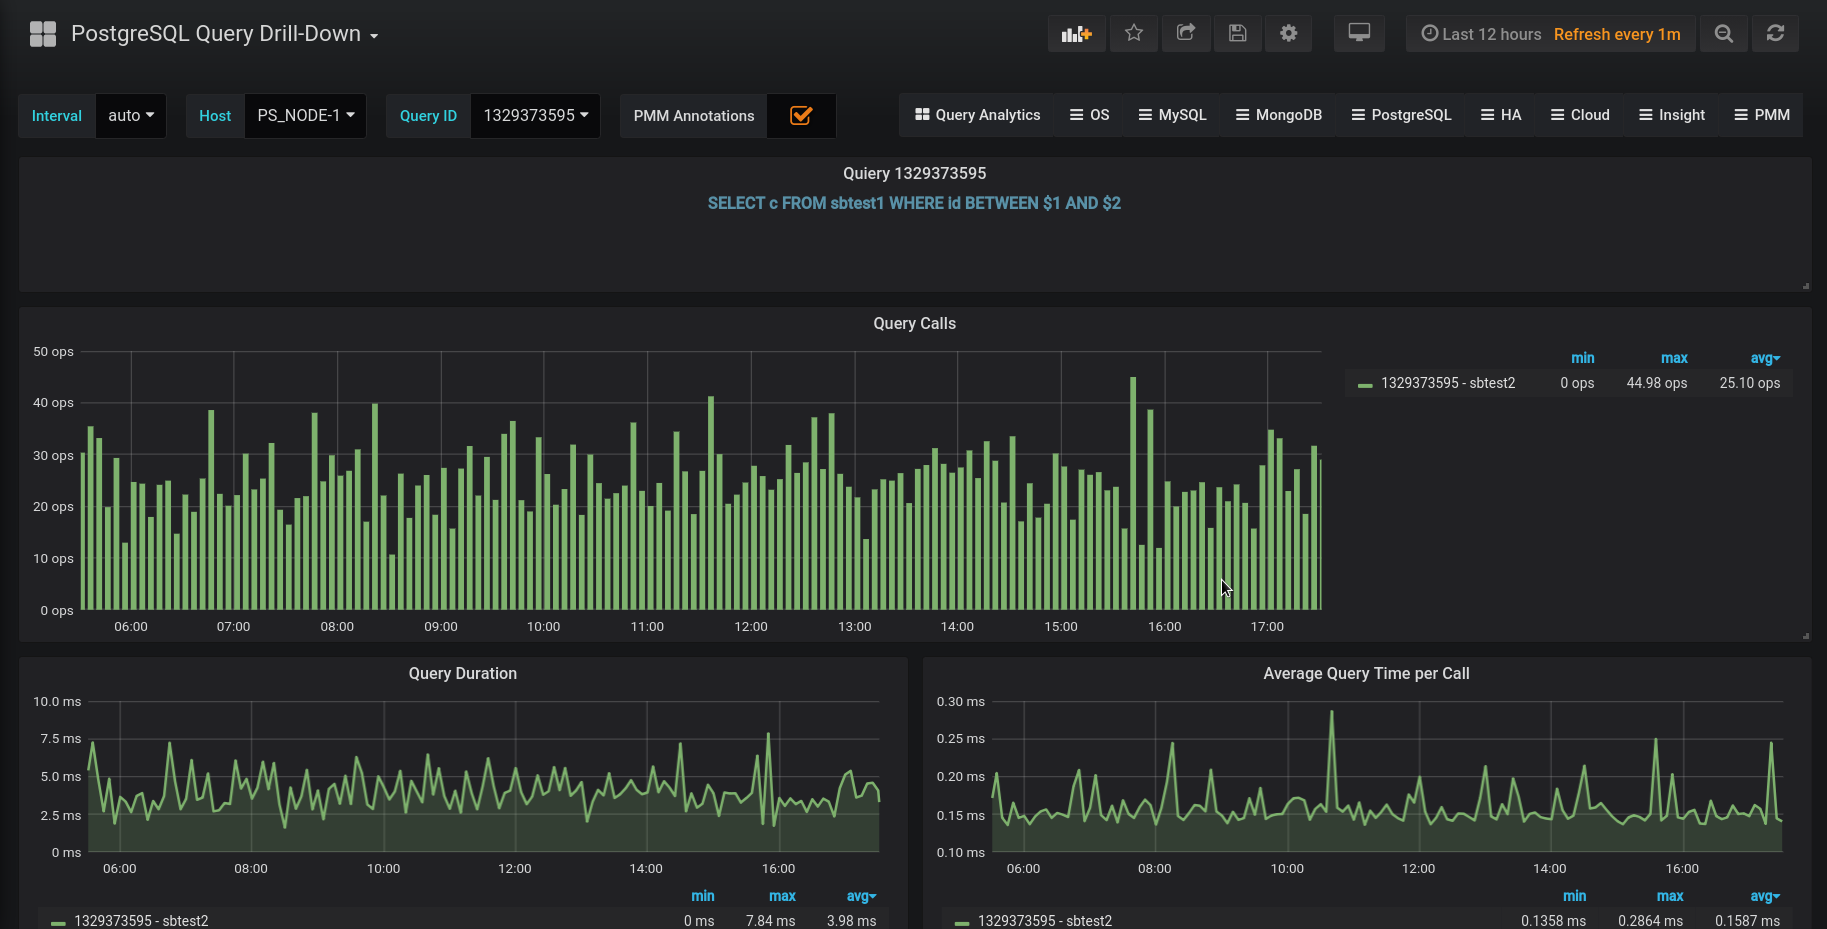Star this dashboard as favorite
This screenshot has height=929, width=1827.
click(x=1133, y=34)
